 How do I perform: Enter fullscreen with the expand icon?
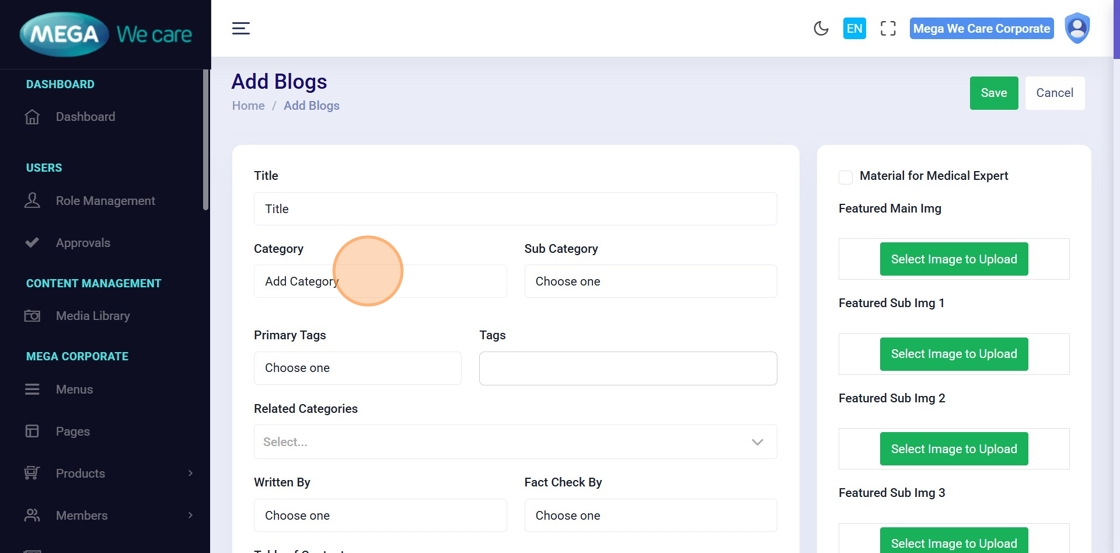[888, 29]
